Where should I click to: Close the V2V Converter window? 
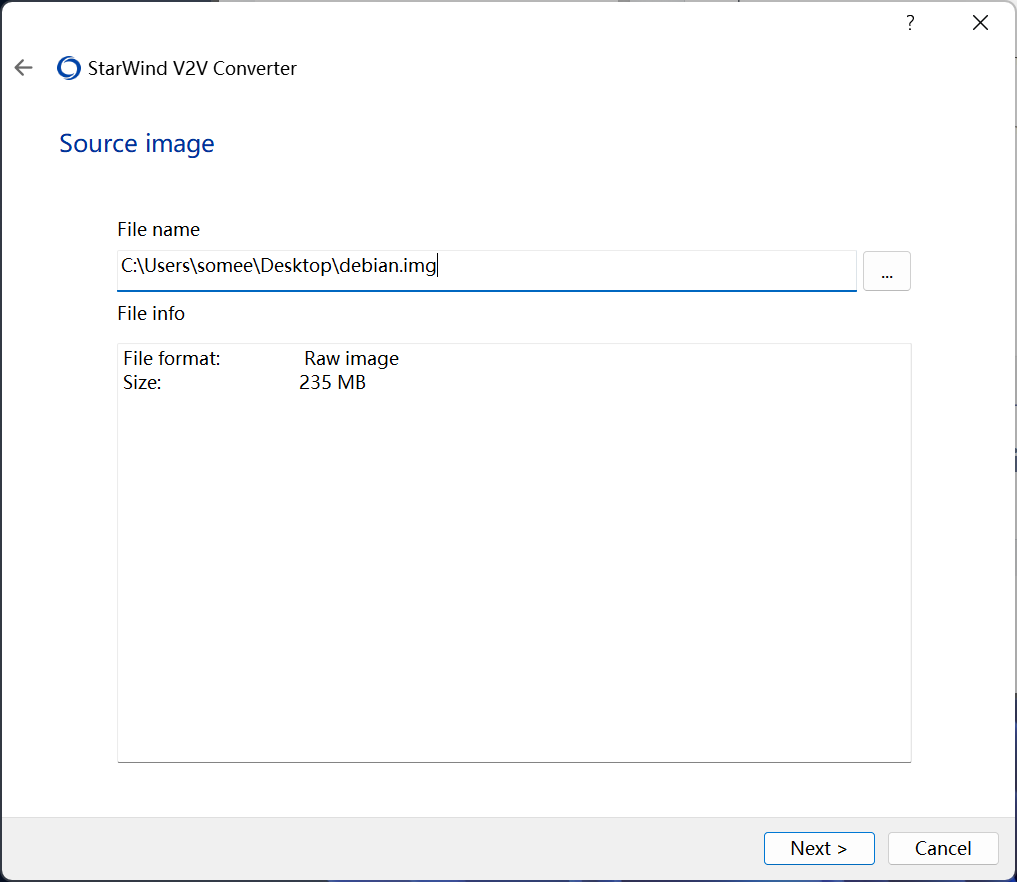point(980,23)
